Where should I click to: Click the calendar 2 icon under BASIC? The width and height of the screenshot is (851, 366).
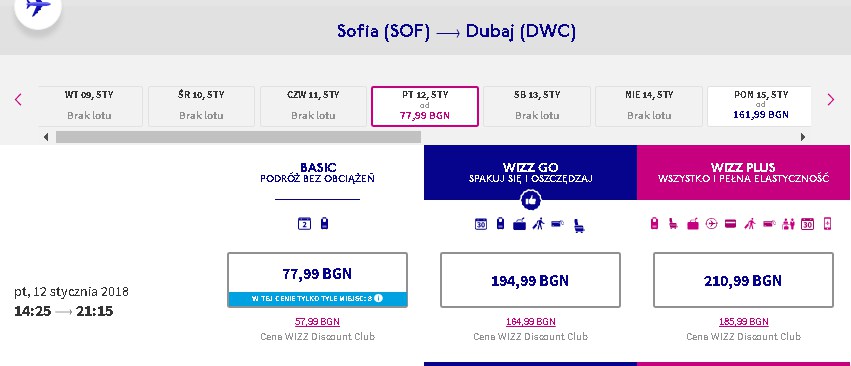tap(304, 223)
